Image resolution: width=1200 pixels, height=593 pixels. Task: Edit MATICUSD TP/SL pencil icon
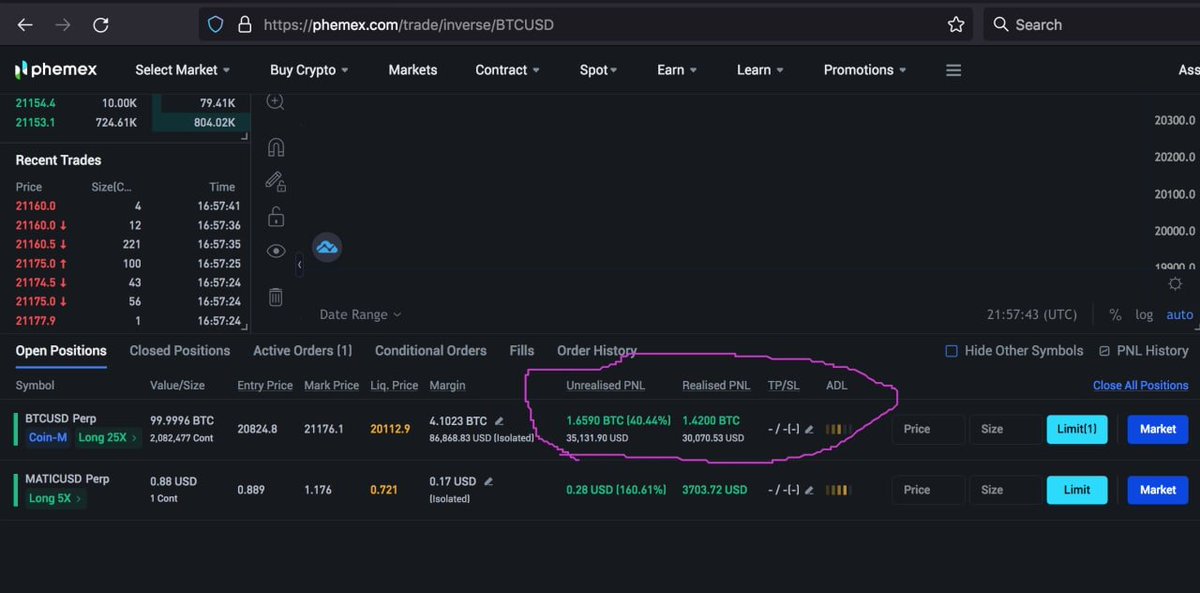pos(809,490)
